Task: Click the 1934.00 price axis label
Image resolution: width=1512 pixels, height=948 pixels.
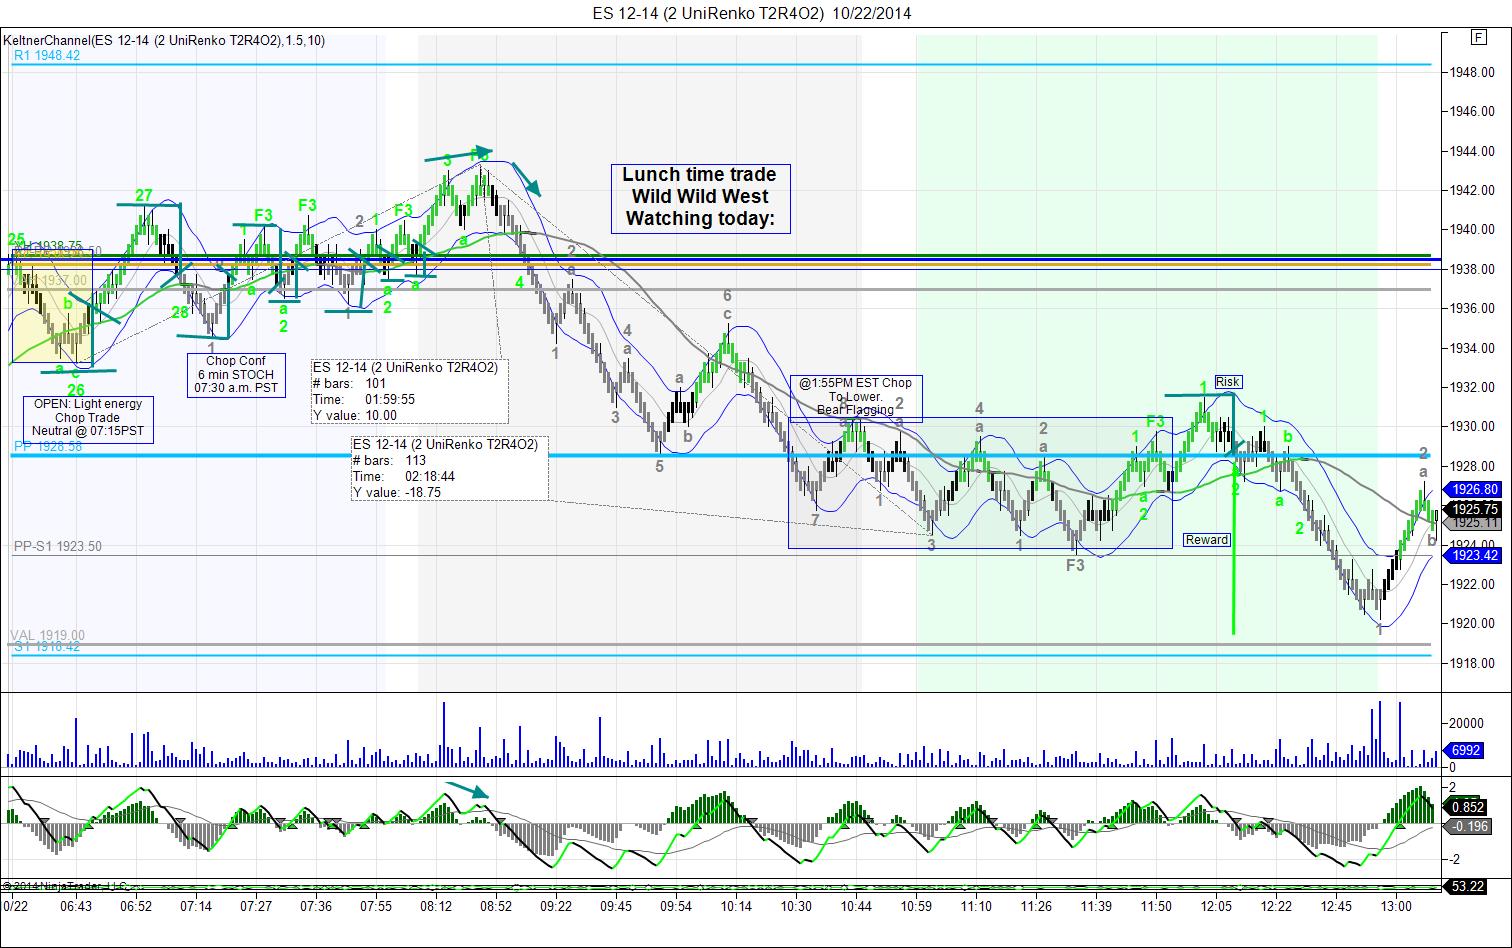Action: 1474,348
